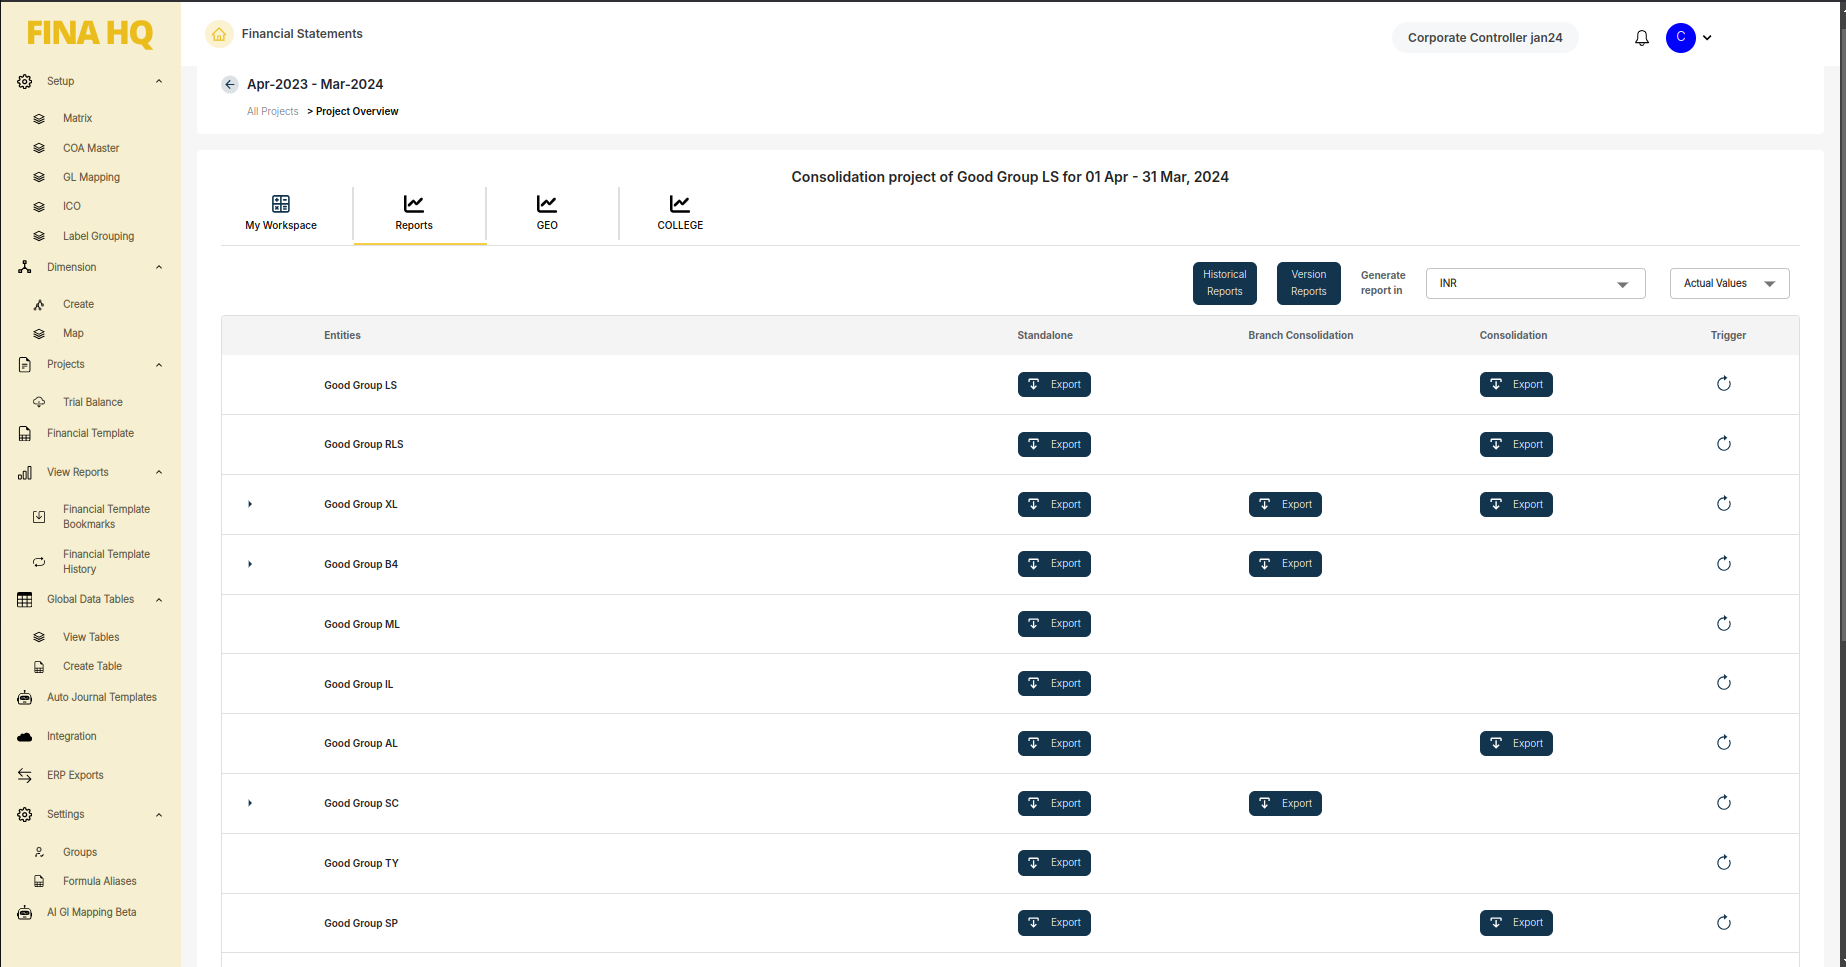This screenshot has height=967, width=1846.
Task: Click the notification bell icon
Action: pyautogui.click(x=1641, y=38)
